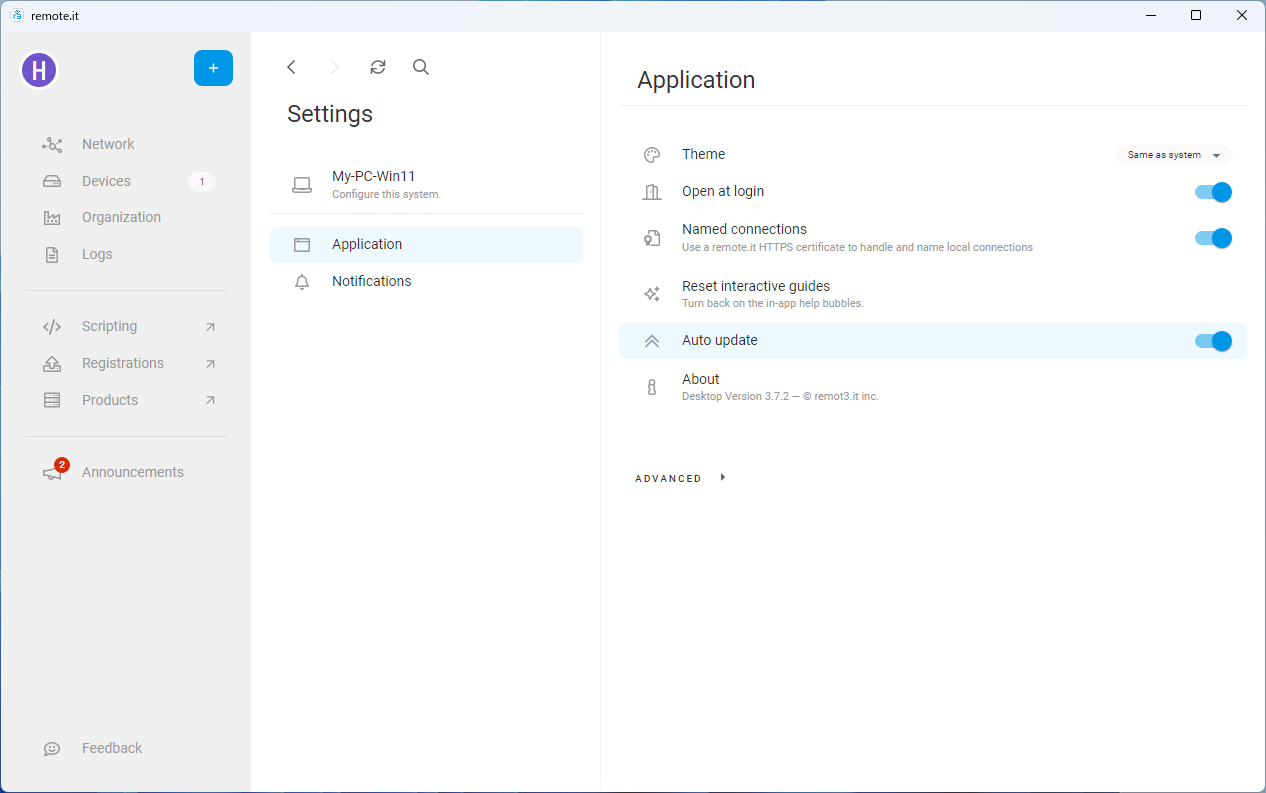Click the bell icon beside Notifications
Viewport: 1266px width, 793px height.
(x=302, y=282)
